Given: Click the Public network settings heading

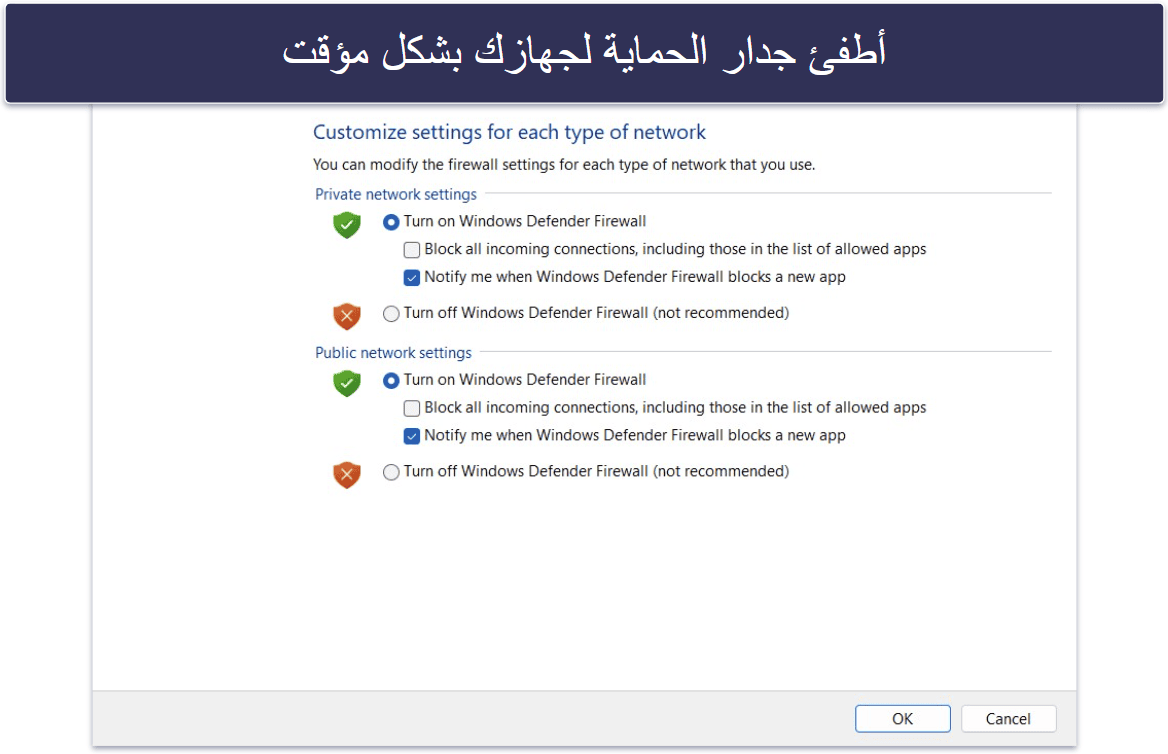Looking at the screenshot, I should [x=393, y=352].
